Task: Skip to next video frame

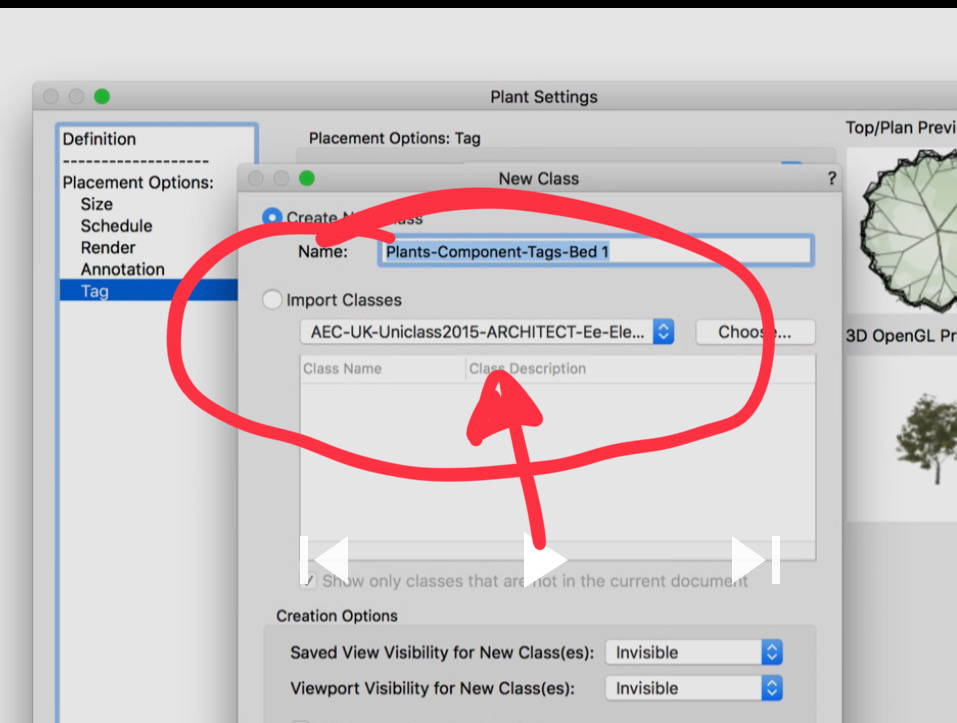Action: [x=756, y=560]
